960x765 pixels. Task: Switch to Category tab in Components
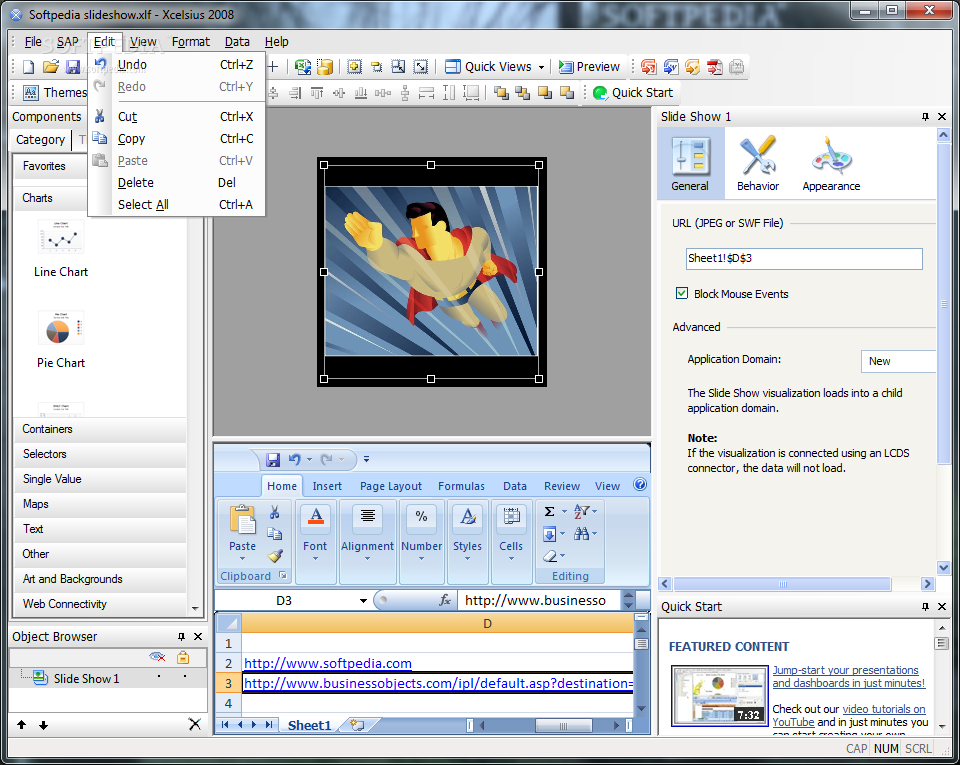(x=40, y=140)
